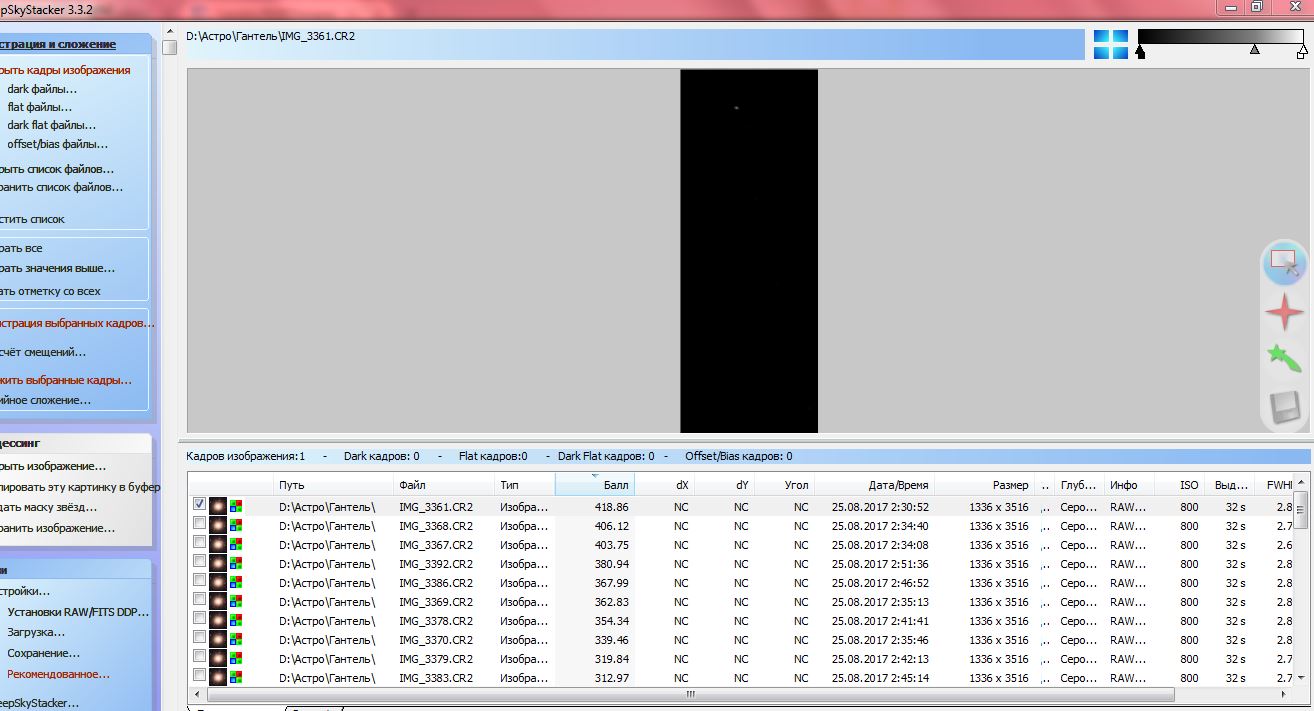Uncheck the IMG_3361.CR2 checkbox
Screen dimensions: 1314x711
(200, 506)
